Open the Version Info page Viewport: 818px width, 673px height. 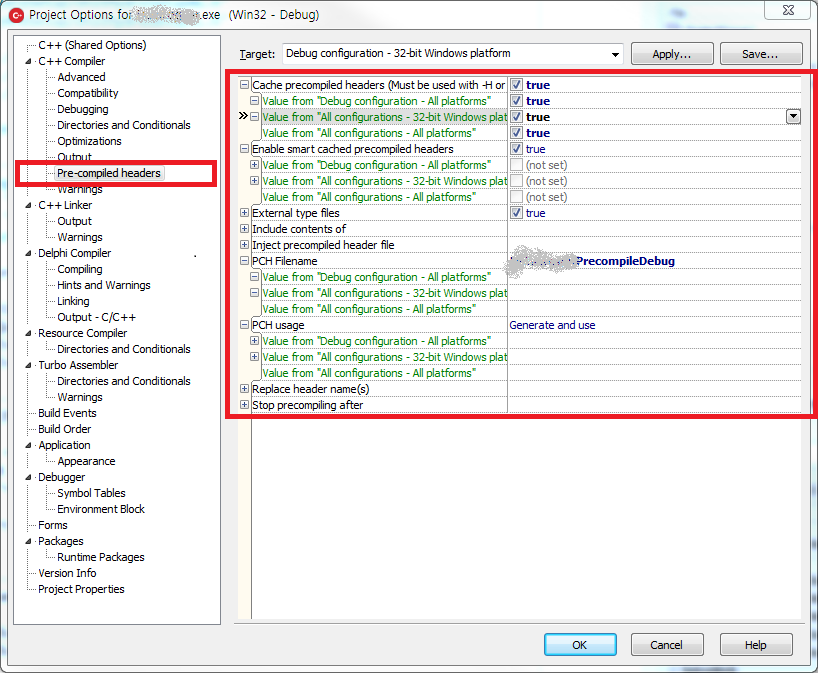coord(67,573)
